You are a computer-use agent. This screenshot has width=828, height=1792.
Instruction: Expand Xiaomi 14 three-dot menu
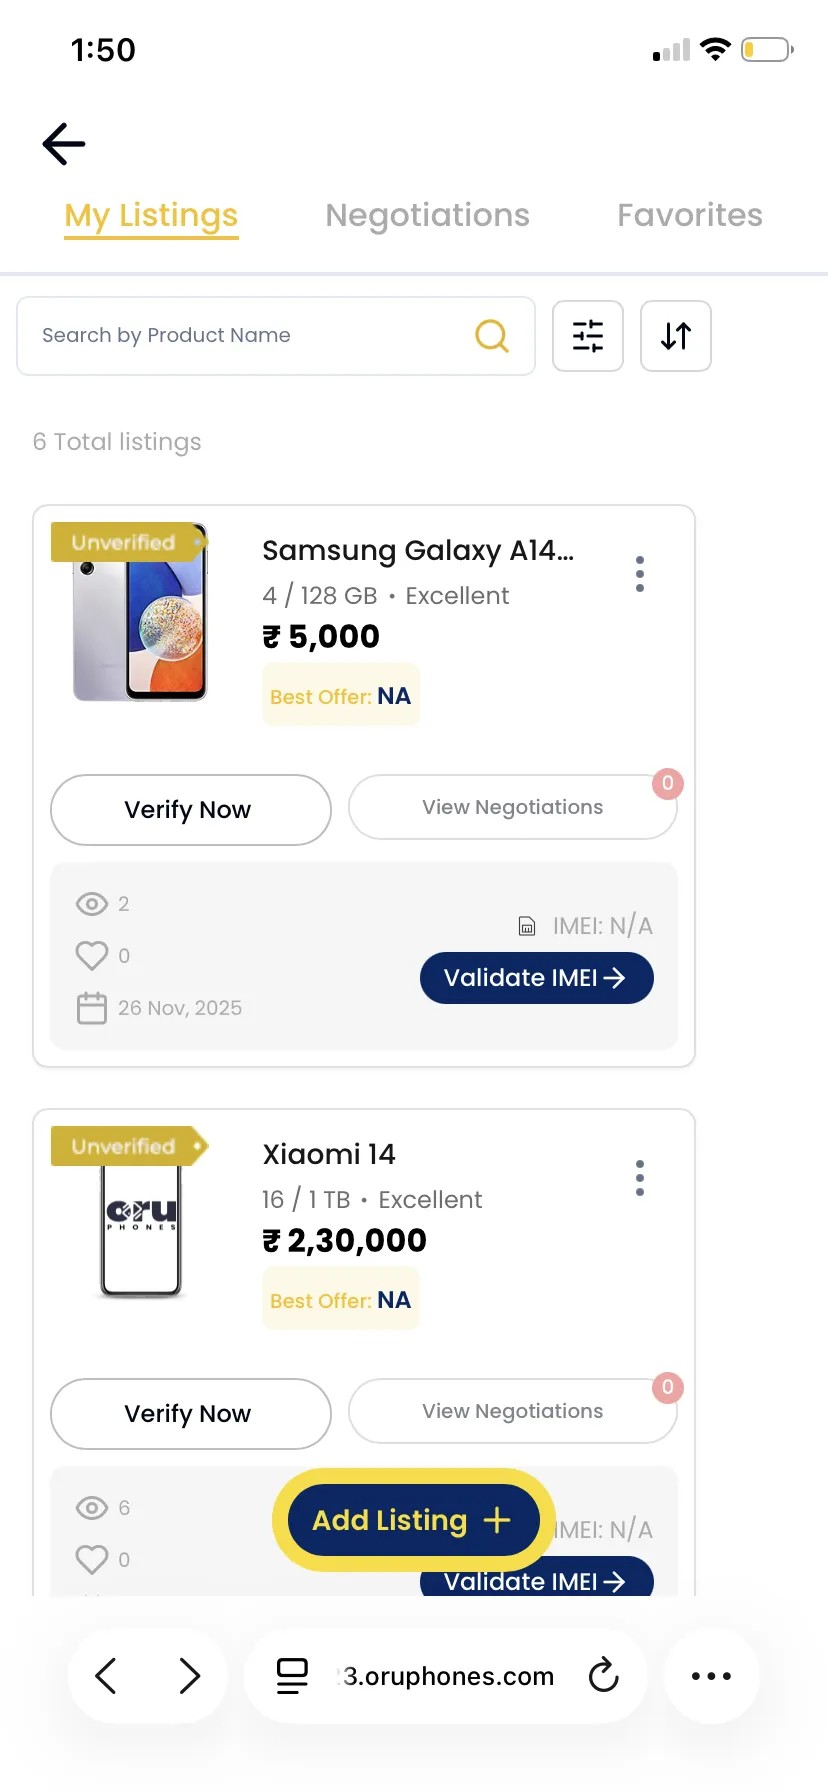coord(640,1178)
